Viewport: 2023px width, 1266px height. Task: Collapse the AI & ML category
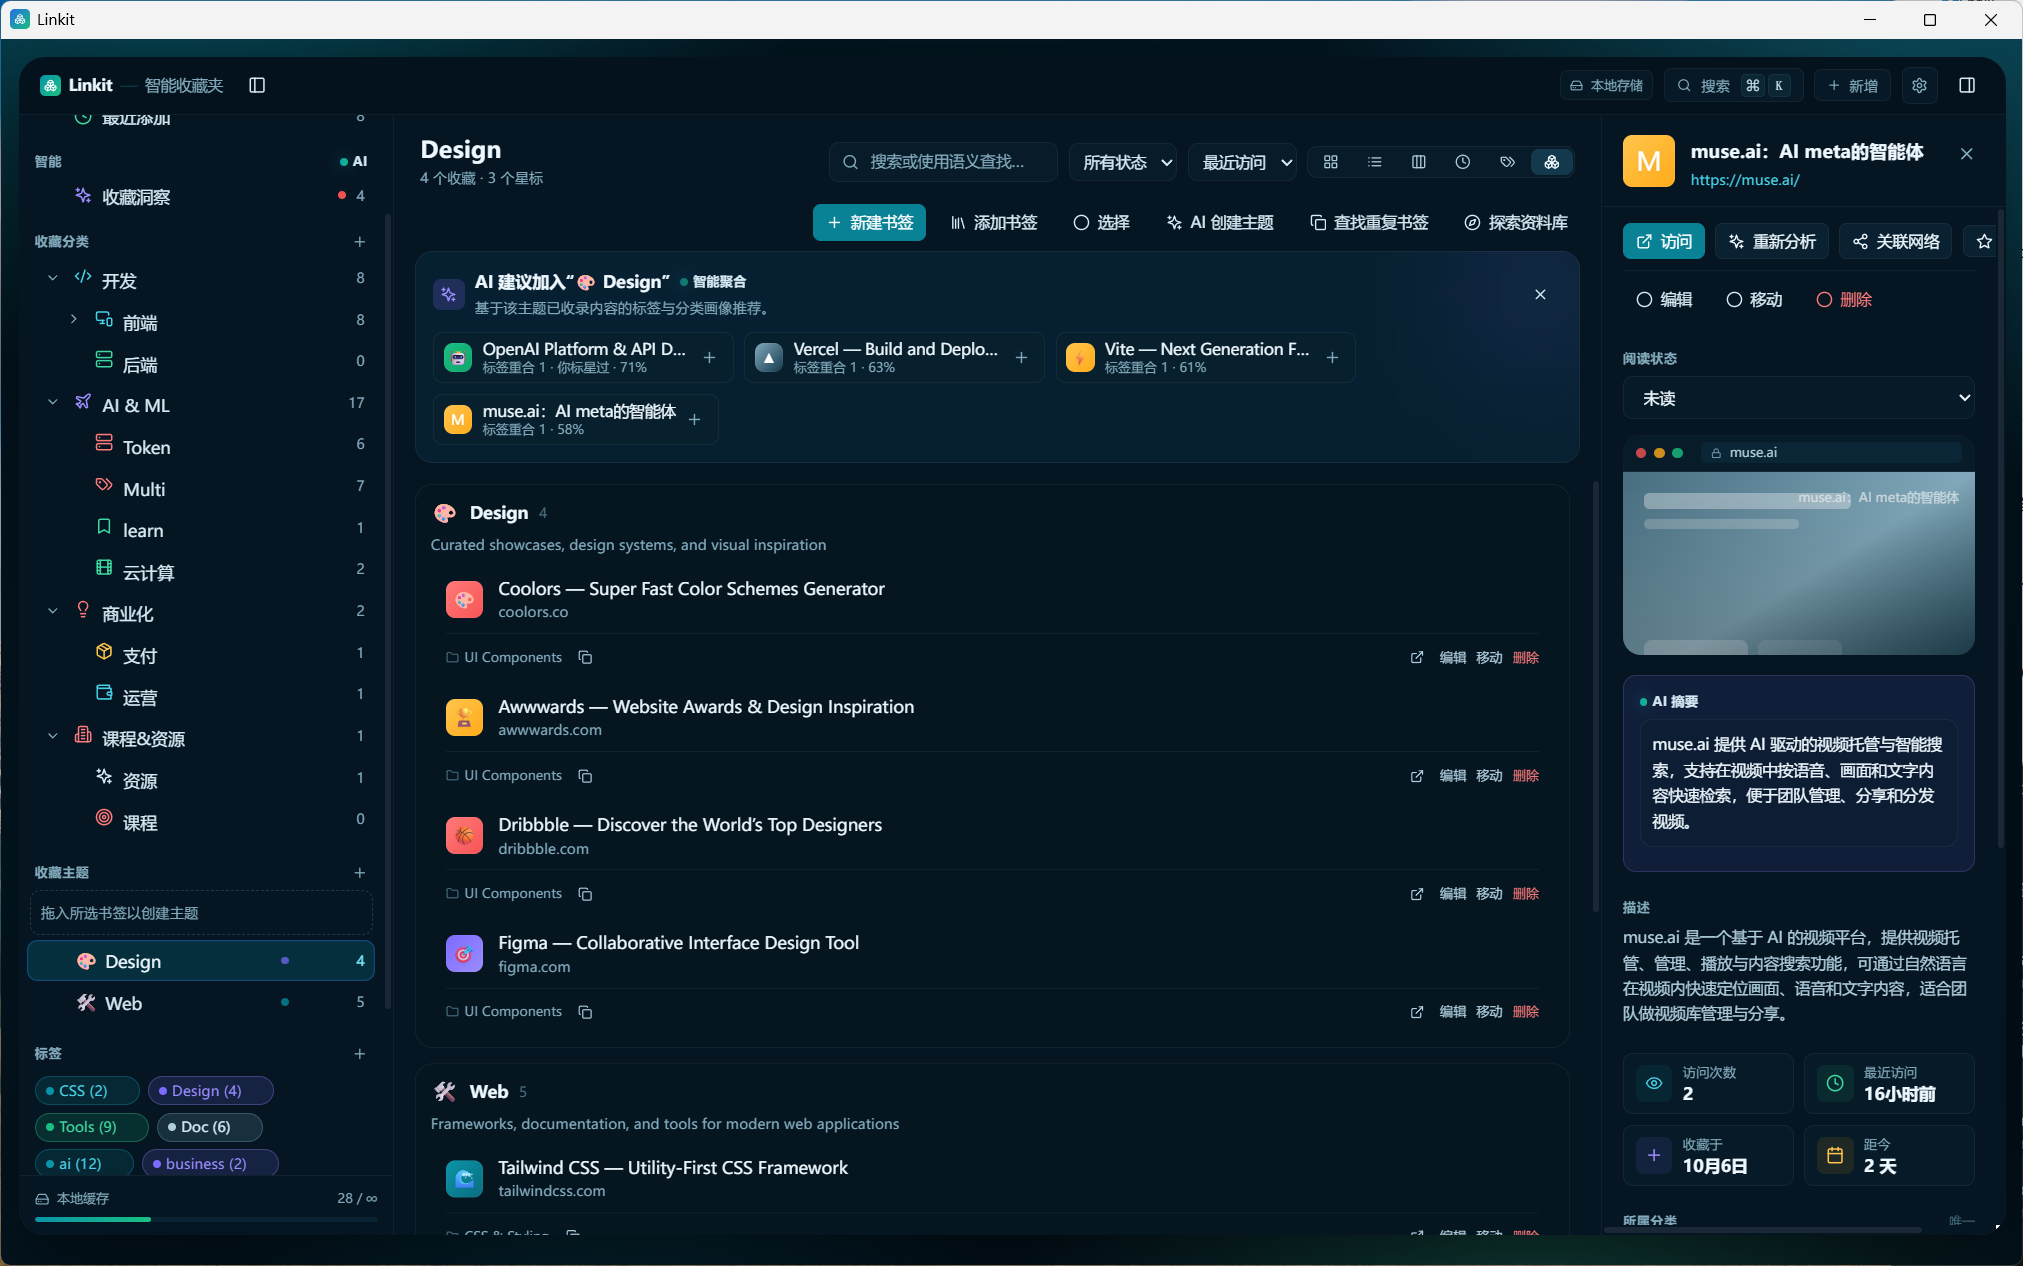[x=53, y=402]
